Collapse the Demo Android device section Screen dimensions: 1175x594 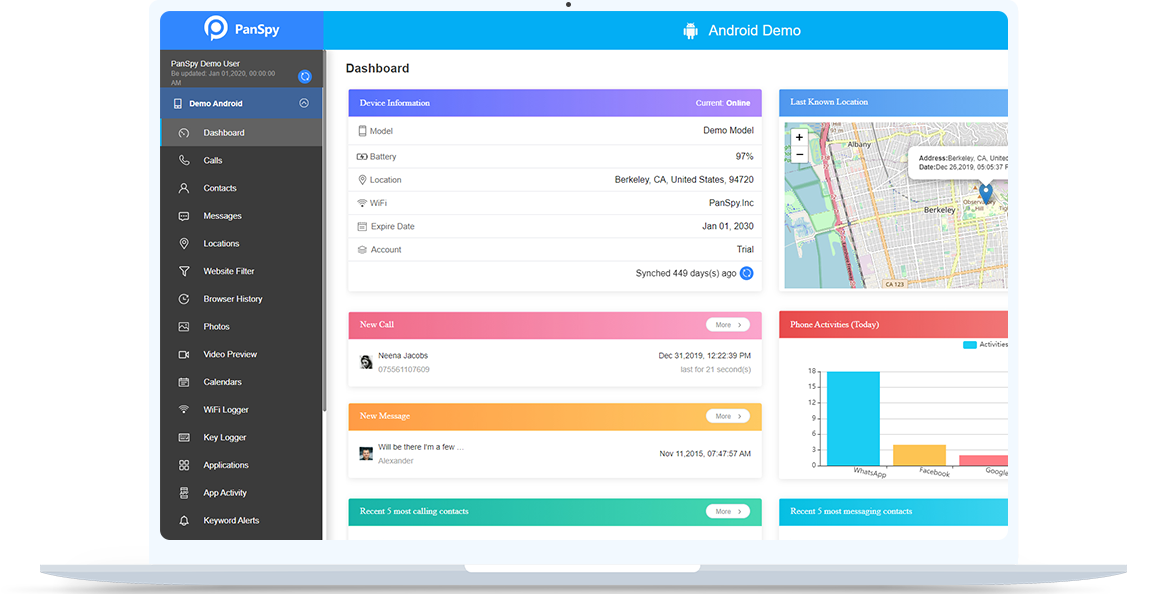303,103
